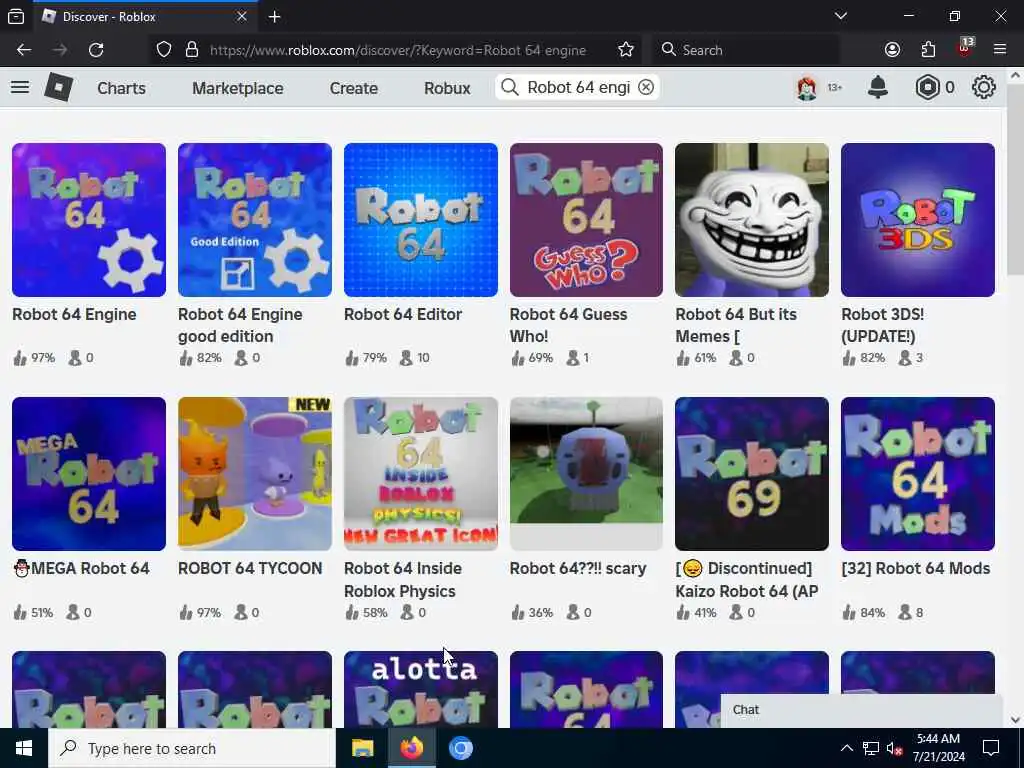The width and height of the screenshot is (1024, 768).
Task: Show site security padlock info
Action: (x=191, y=50)
